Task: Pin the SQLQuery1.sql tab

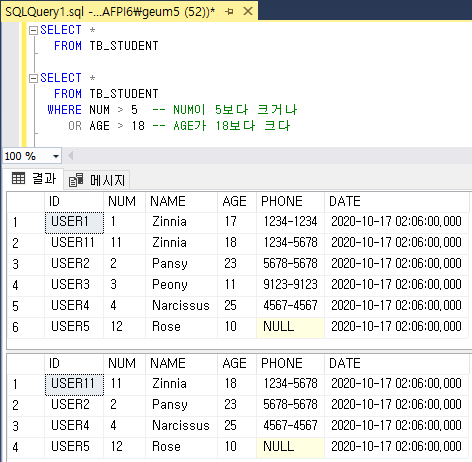Action: [x=229, y=12]
